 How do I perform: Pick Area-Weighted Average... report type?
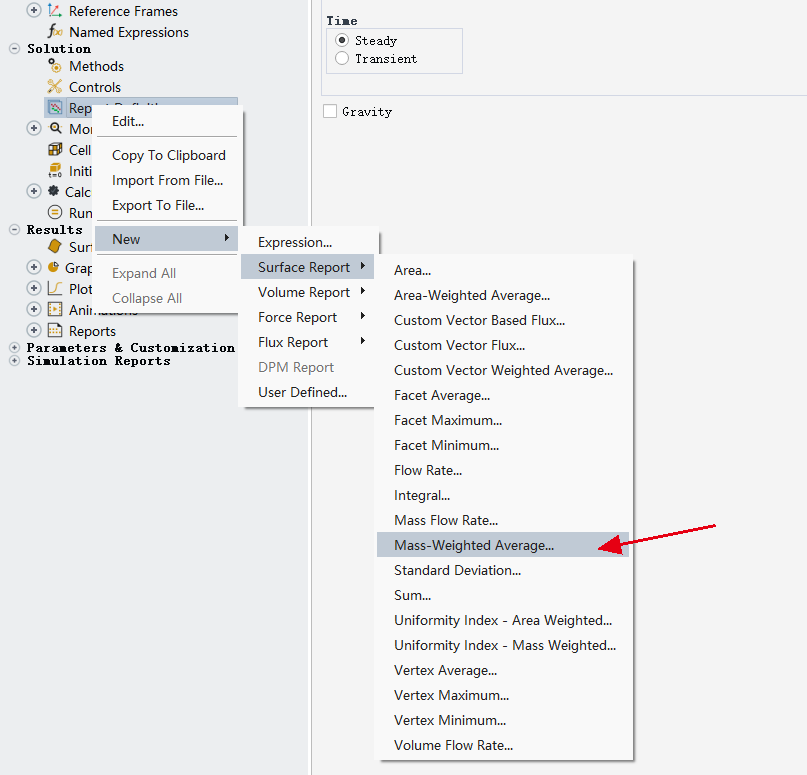coord(472,295)
